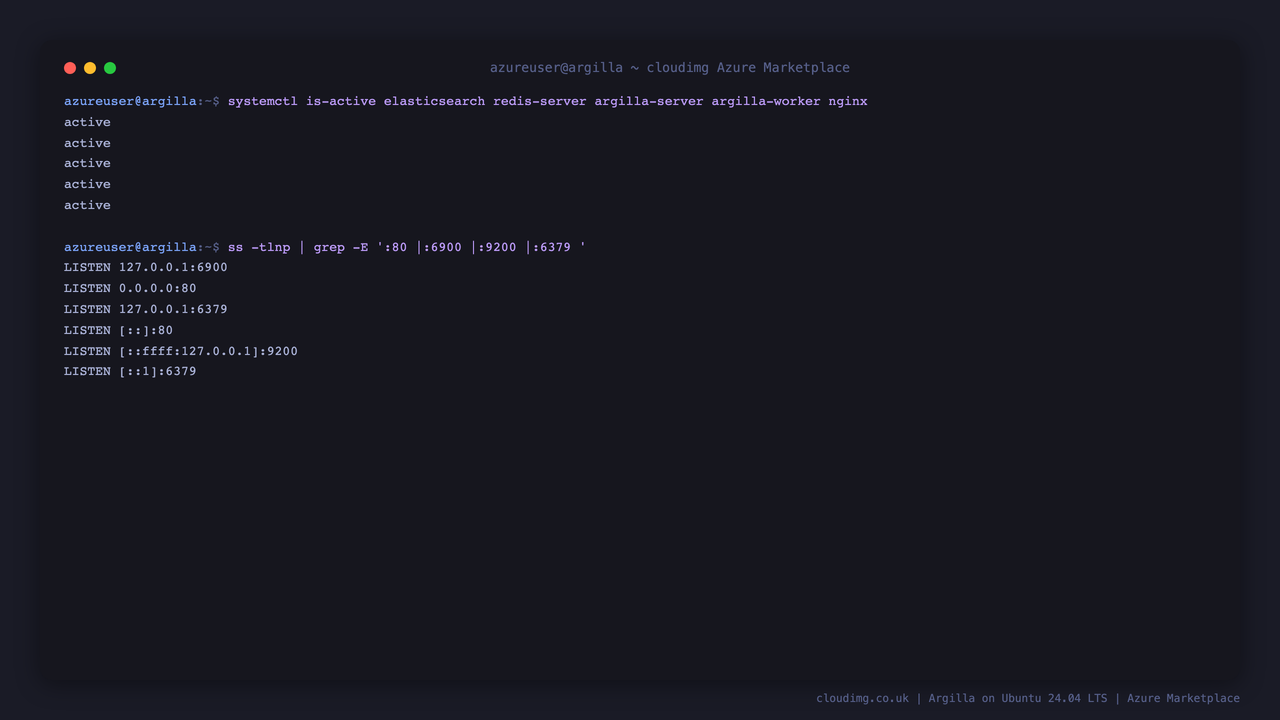Click the terminal title 'azureuser@argilla ~ cloudimg Azure Marketplace'
The width and height of the screenshot is (1280, 720).
tap(670, 68)
